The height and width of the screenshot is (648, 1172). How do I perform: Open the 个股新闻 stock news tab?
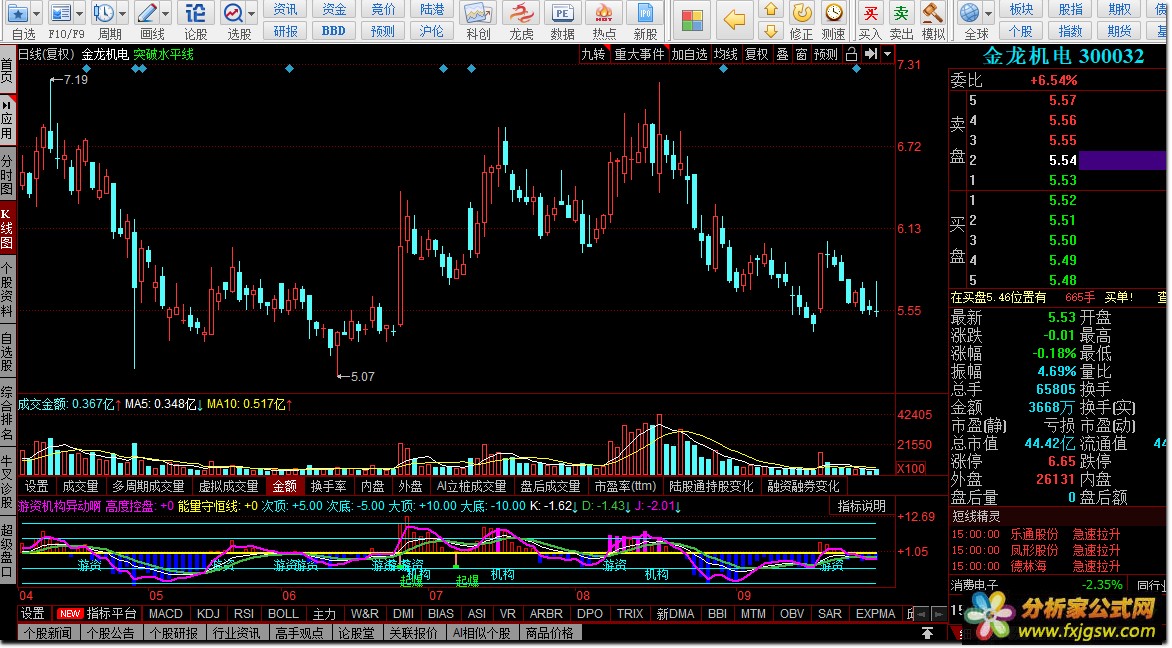pos(48,633)
